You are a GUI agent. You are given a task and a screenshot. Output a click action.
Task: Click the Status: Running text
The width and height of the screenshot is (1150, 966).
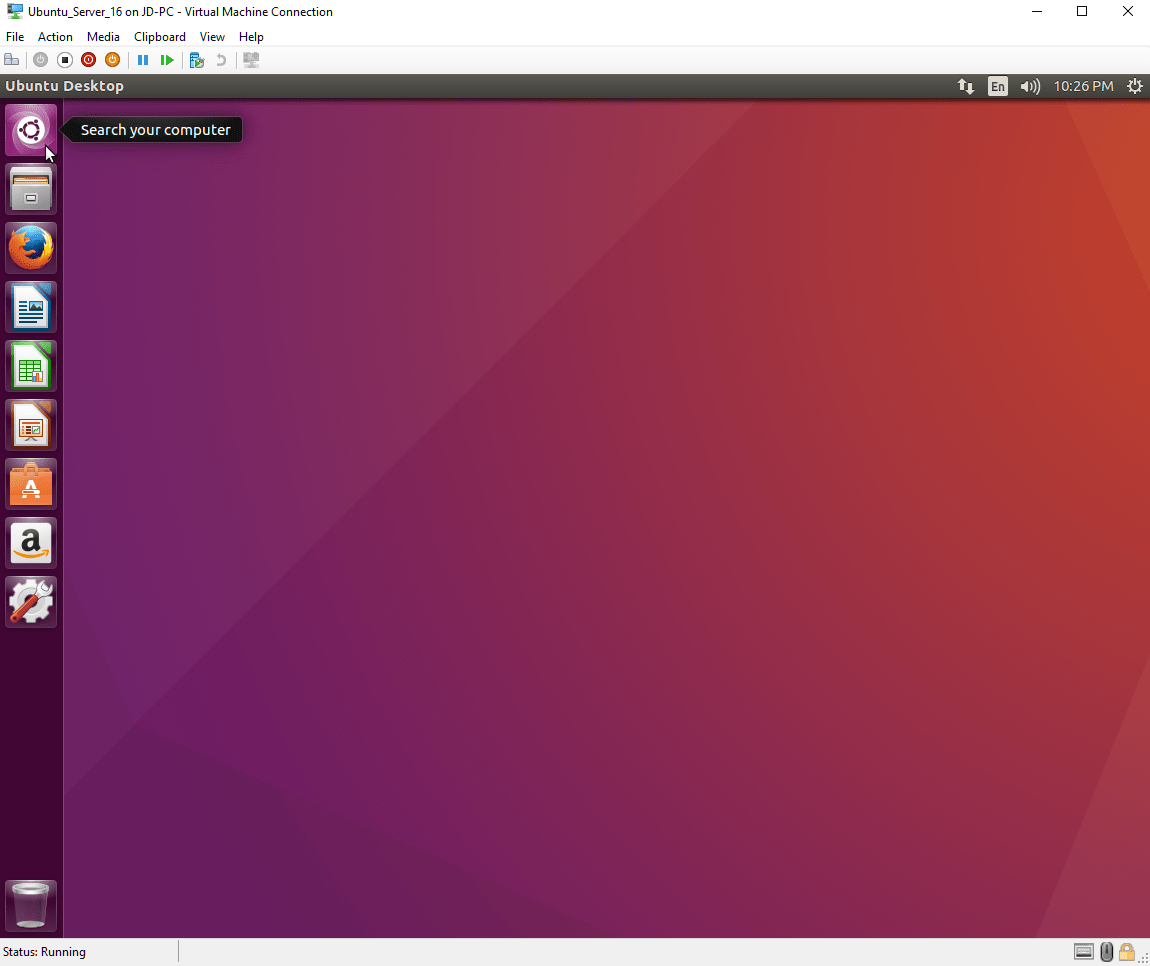pyautogui.click(x=44, y=952)
